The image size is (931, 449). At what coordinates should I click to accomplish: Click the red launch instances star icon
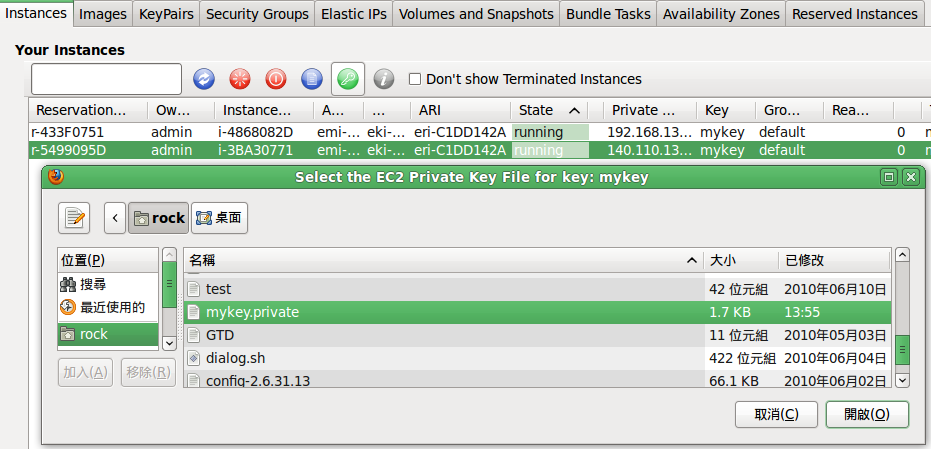click(240, 79)
